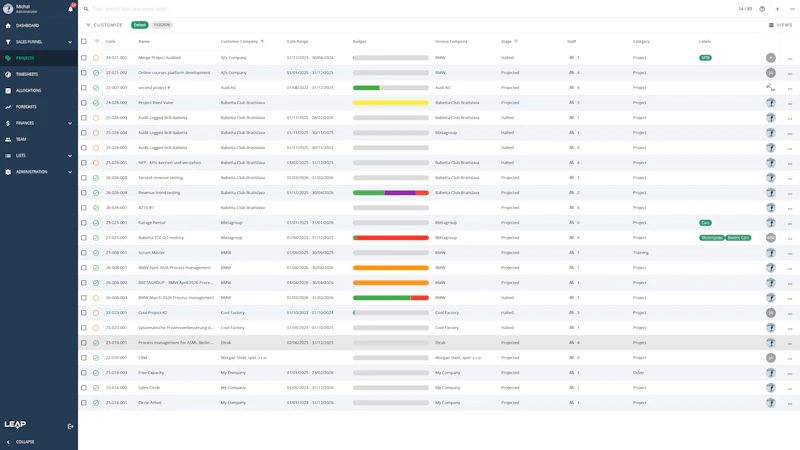Click the staff icon in the Revenue trend testing row
Viewport: 800px width, 450px height.
coord(571,193)
